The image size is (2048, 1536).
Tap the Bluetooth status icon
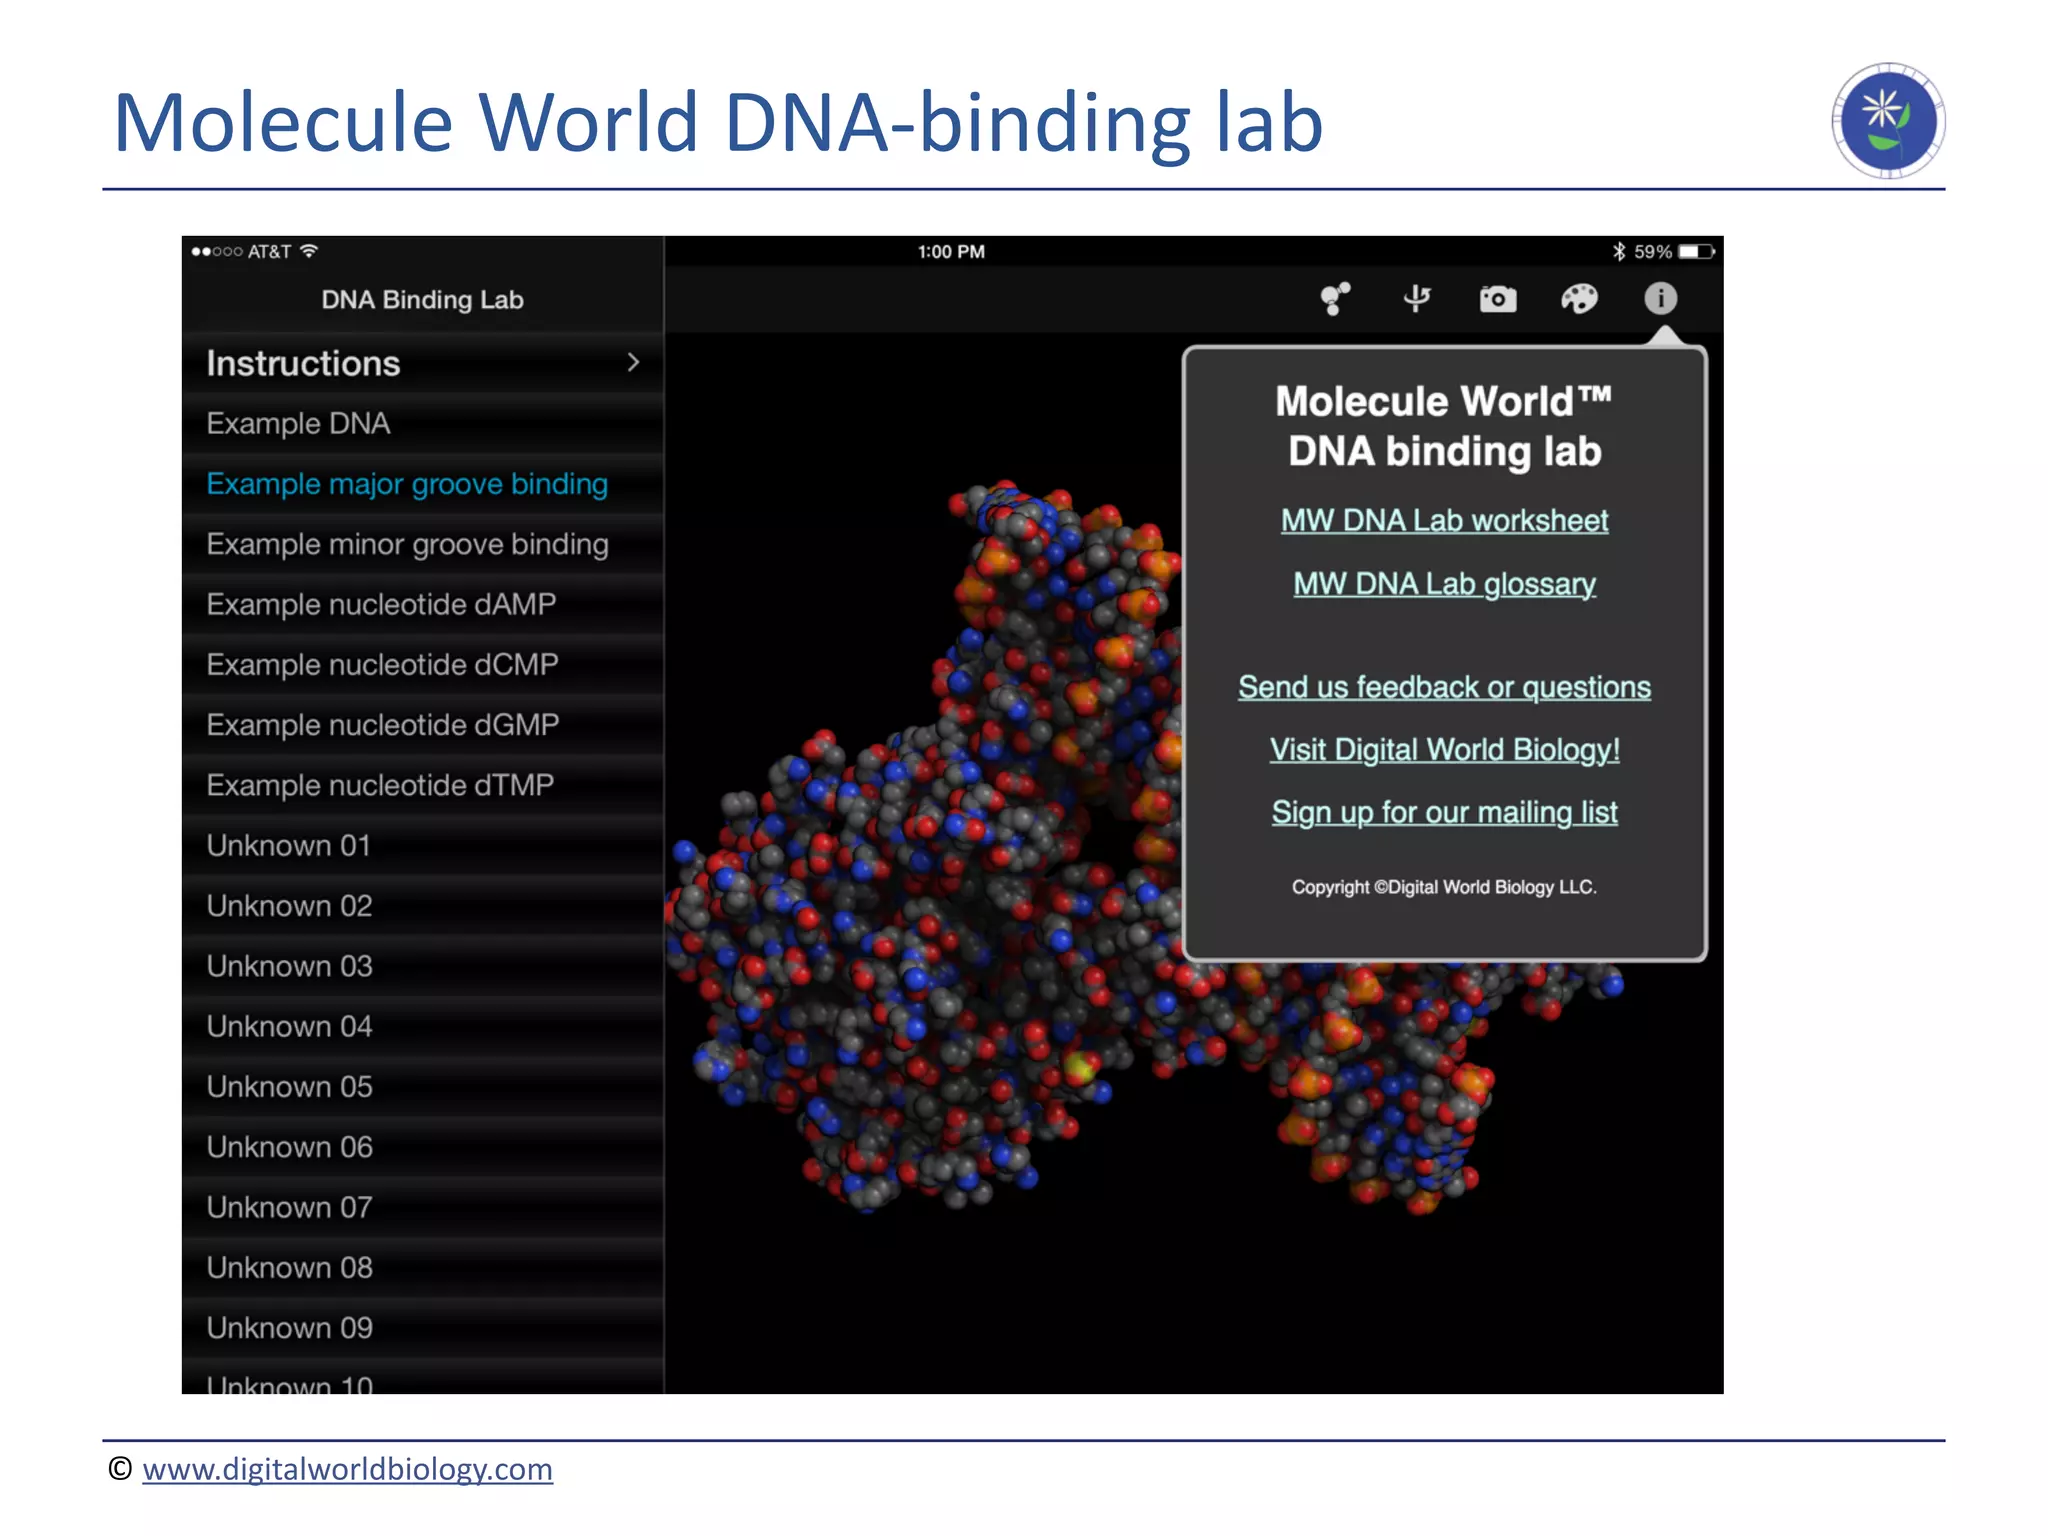(x=1618, y=252)
